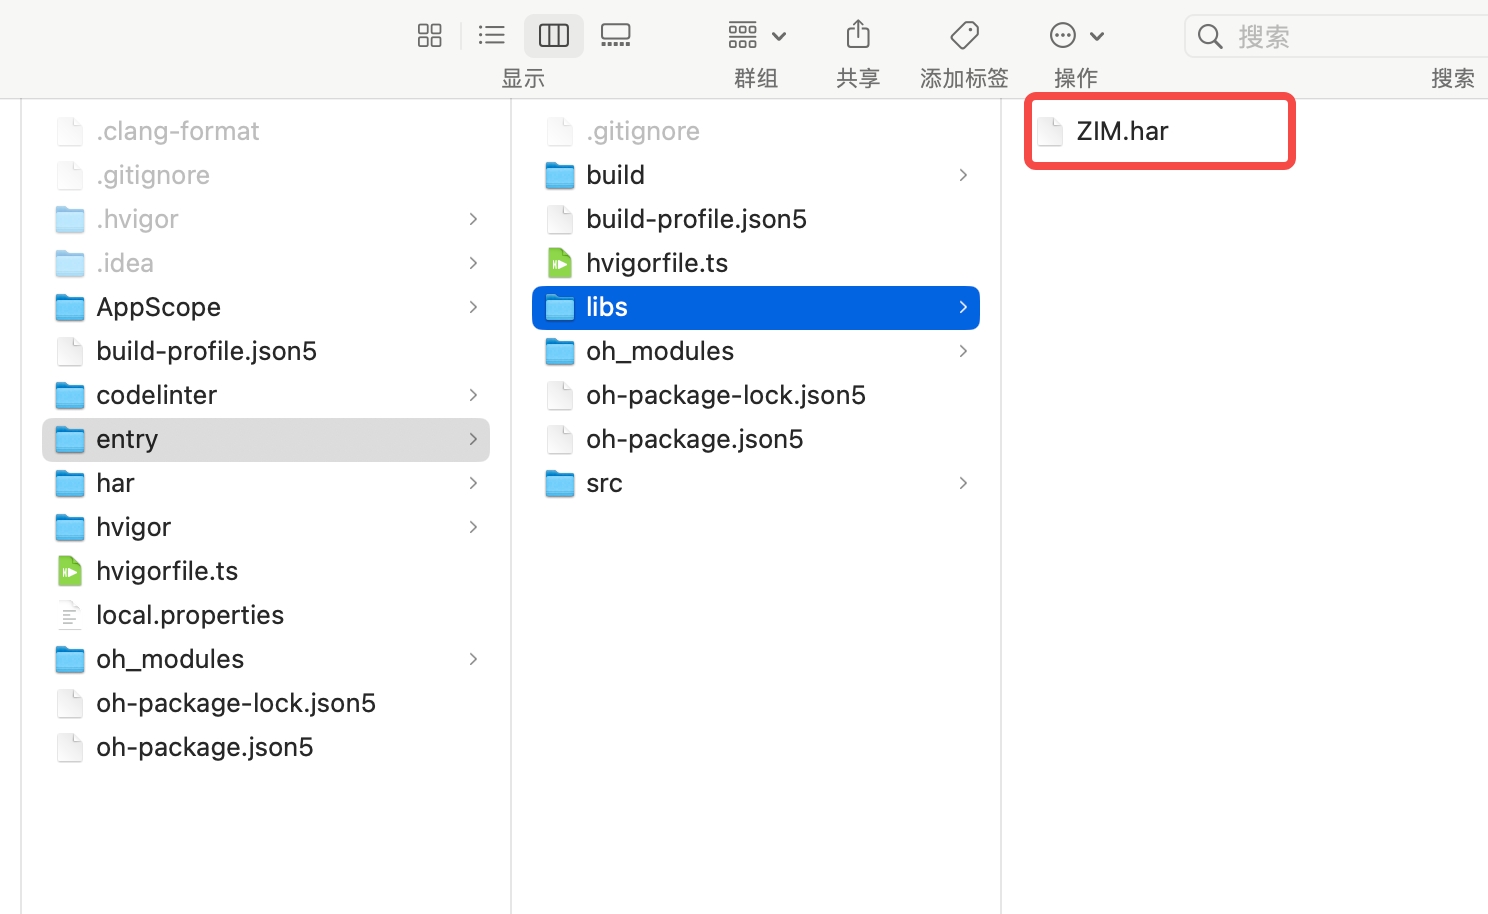Click the codelinter folder icon
Screen dimensions: 1488x914
click(x=70, y=395)
